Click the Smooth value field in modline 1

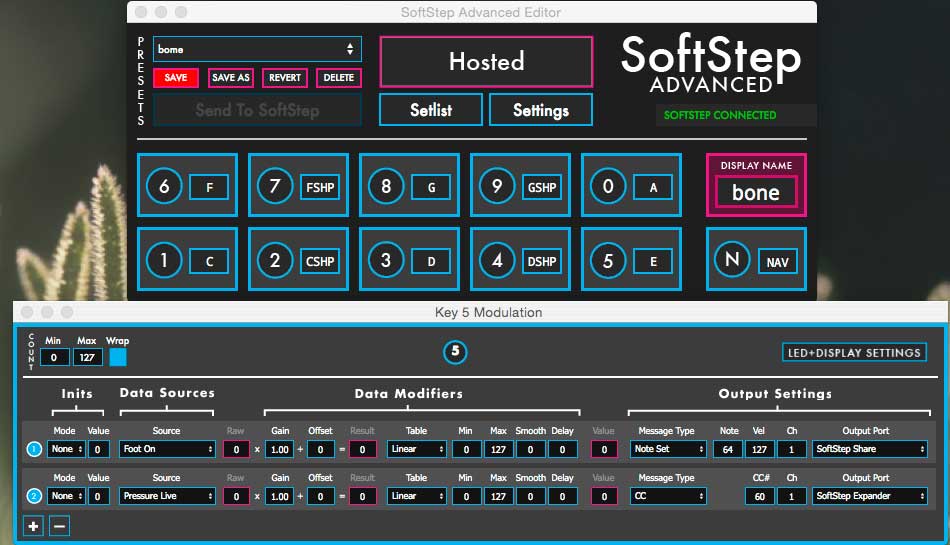click(x=530, y=450)
